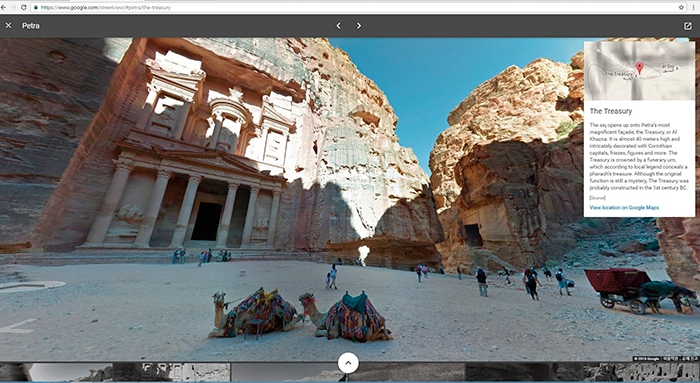This screenshot has height=383, width=700.
Task: Open the [Source] link in the info card
Action: [597, 198]
